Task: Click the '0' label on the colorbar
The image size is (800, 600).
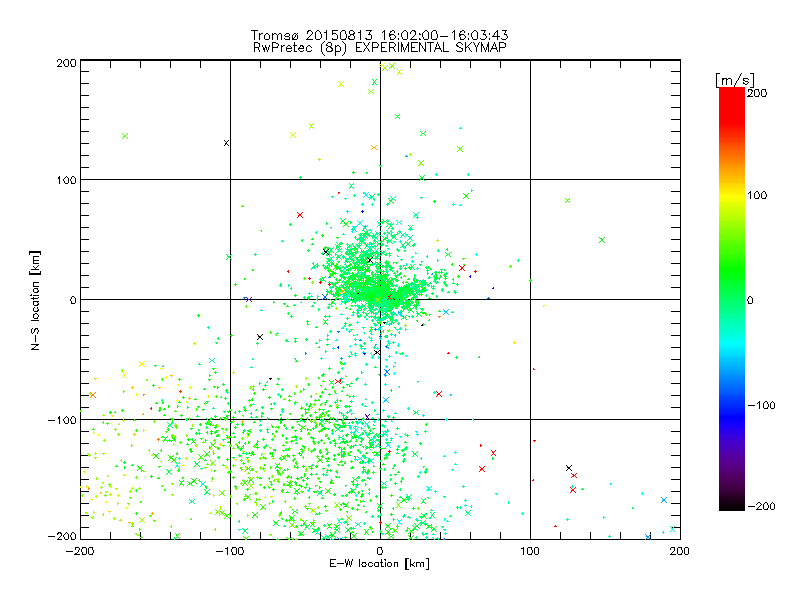Action: (750, 300)
